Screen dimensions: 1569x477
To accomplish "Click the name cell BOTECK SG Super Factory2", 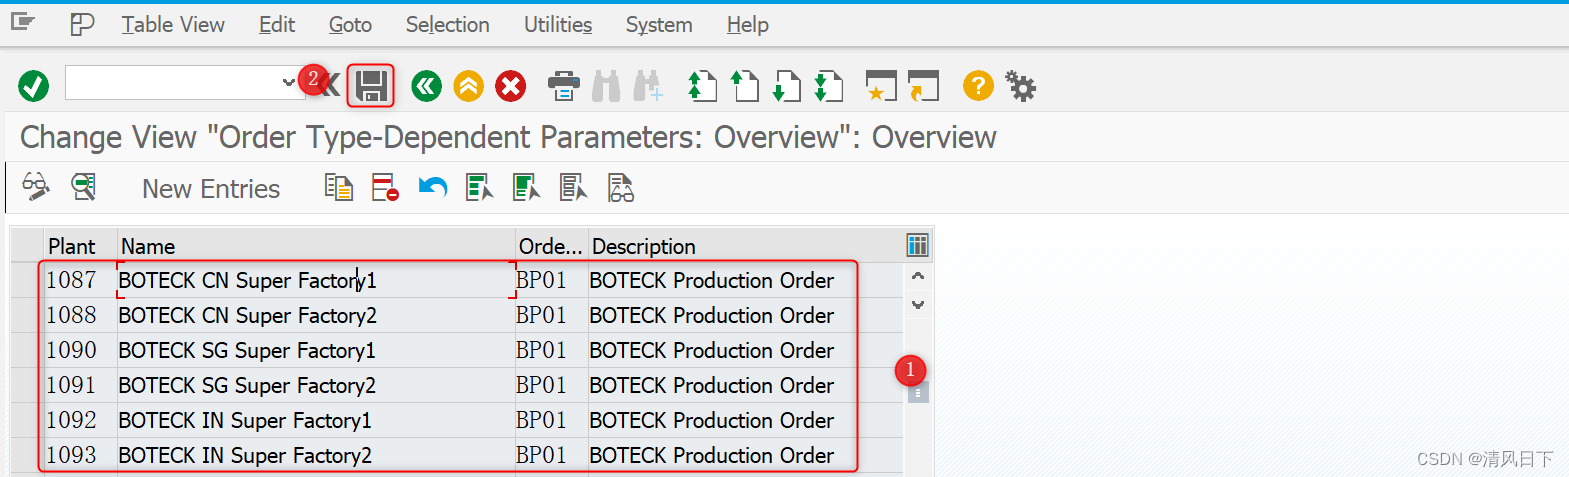I will click(316, 385).
